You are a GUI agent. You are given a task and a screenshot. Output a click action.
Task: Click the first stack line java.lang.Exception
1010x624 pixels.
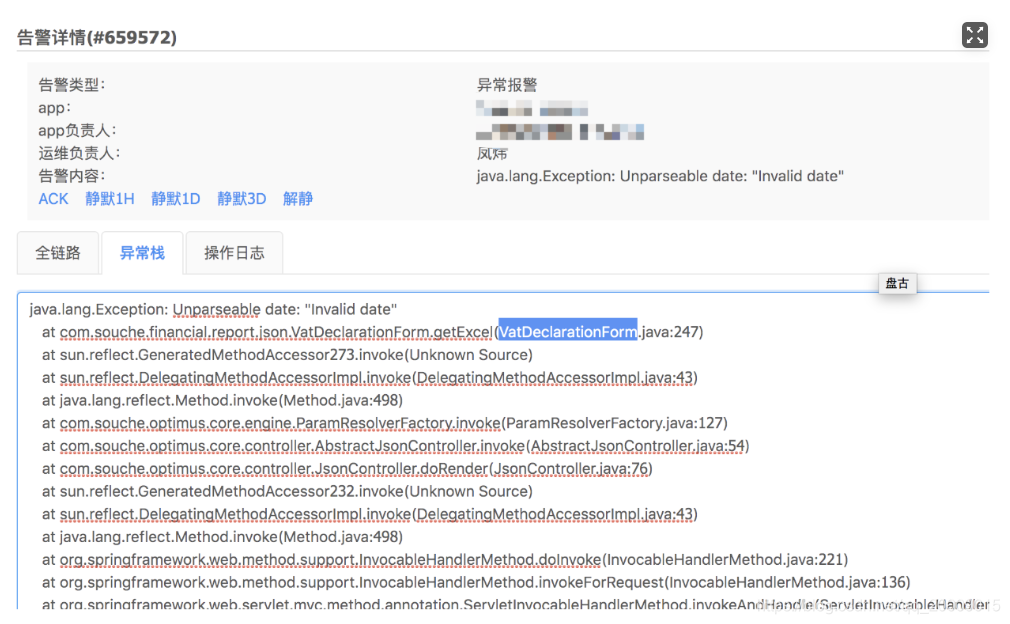pos(213,310)
